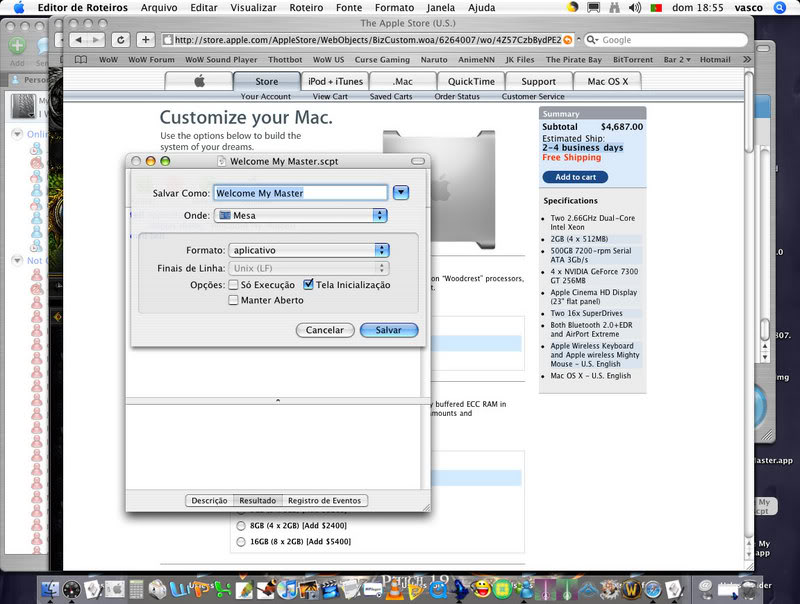This screenshot has width=800, height=604.
Task: Open Dashboard from the Dock
Action: (x=71, y=589)
